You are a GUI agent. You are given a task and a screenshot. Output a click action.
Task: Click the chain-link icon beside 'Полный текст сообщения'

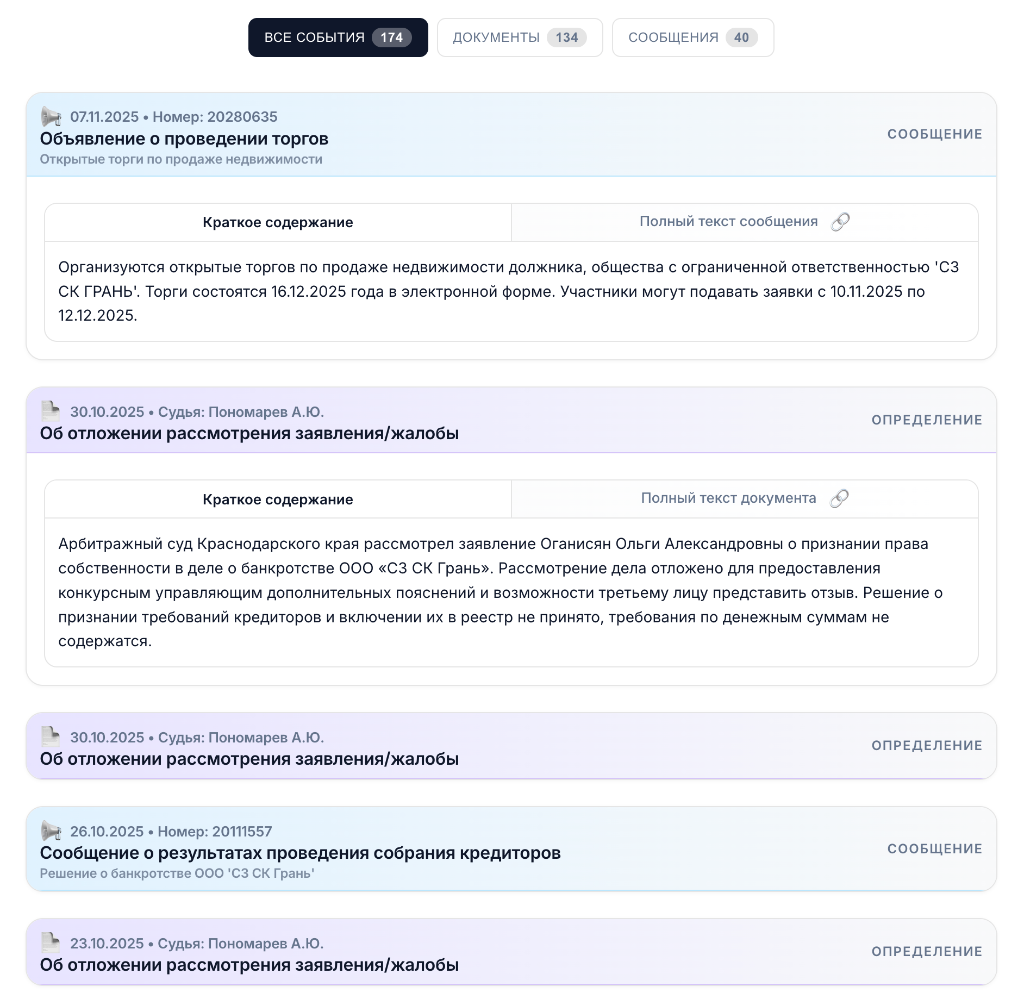[840, 221]
